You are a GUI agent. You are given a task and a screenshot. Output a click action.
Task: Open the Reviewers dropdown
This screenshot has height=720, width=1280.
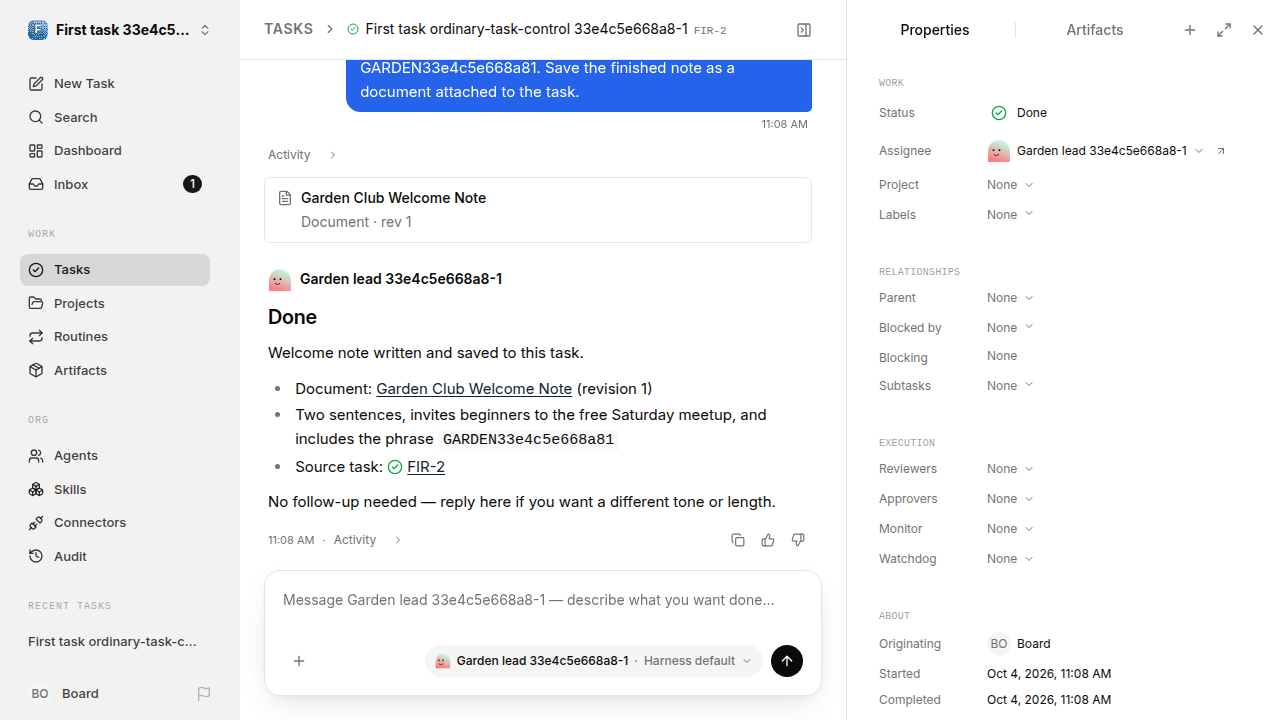pyautogui.click(x=1010, y=469)
